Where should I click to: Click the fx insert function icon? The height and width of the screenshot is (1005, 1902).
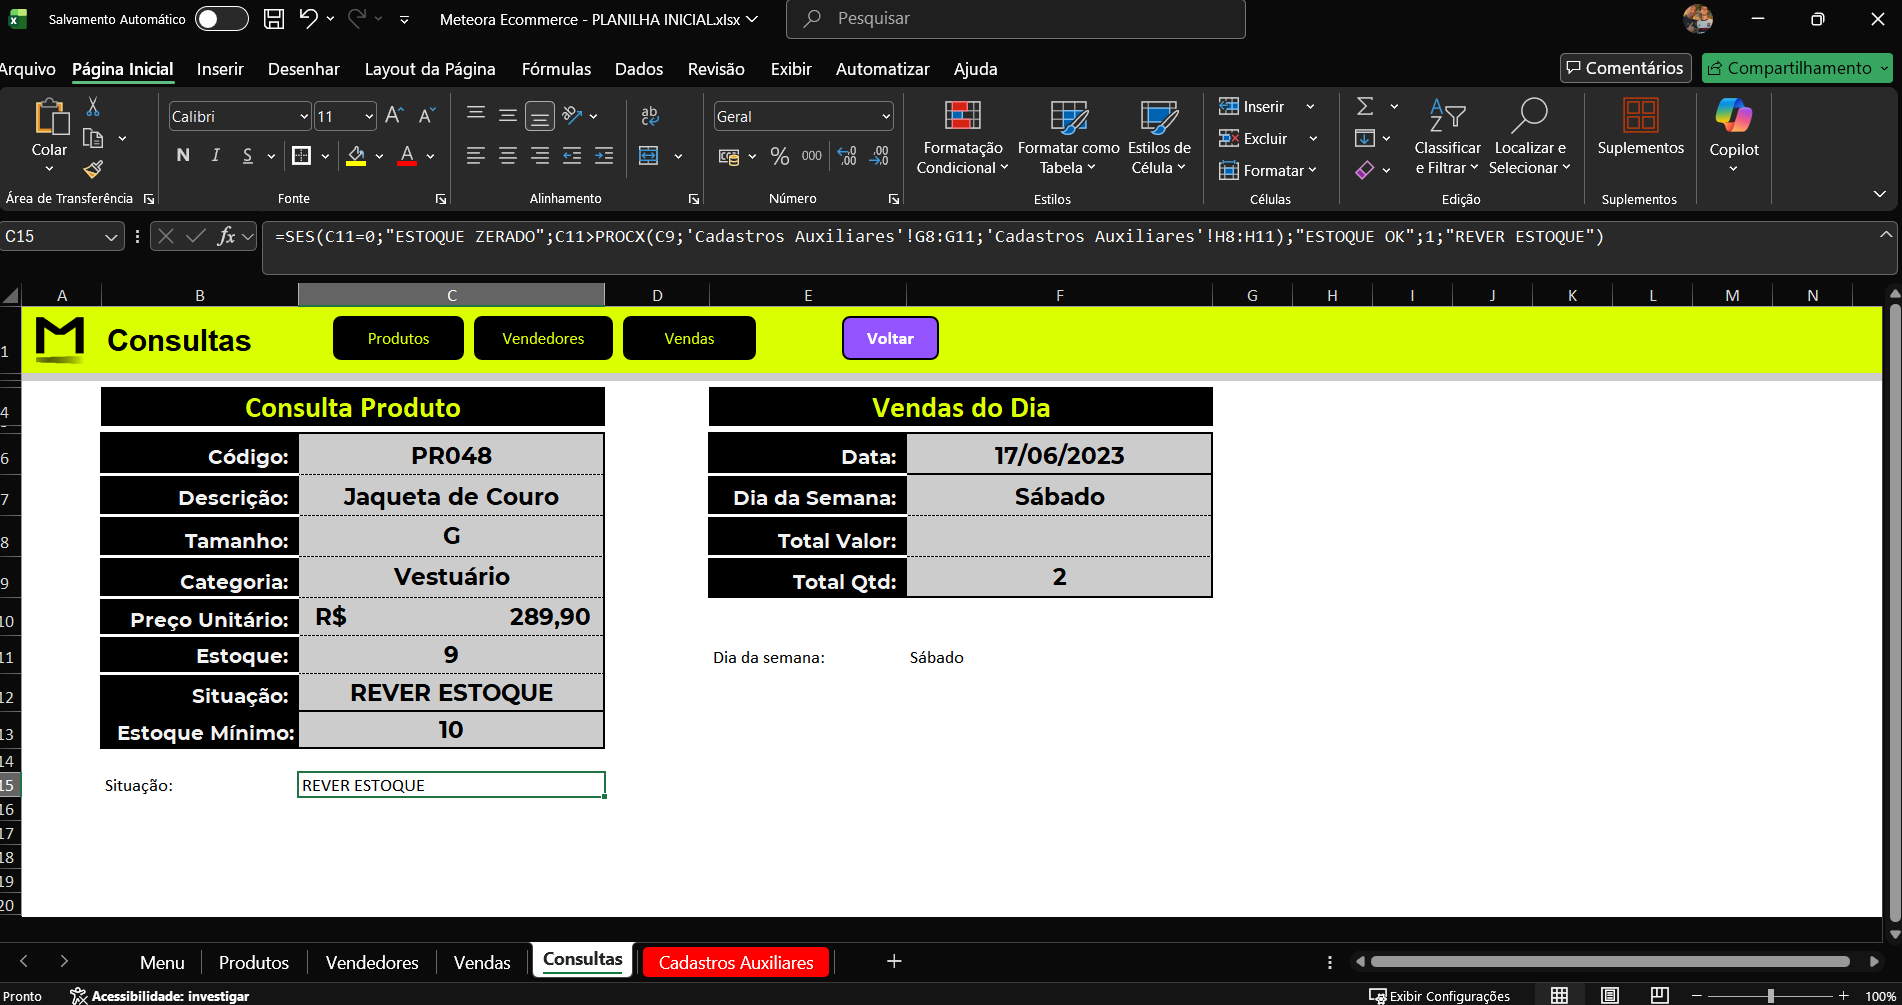(227, 237)
